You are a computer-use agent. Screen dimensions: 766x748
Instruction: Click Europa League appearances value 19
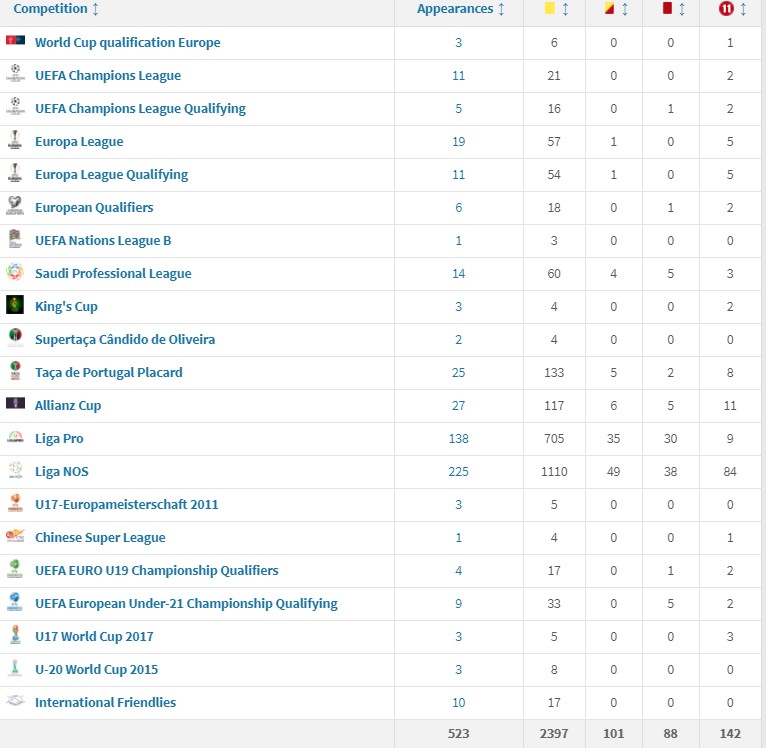pos(458,142)
